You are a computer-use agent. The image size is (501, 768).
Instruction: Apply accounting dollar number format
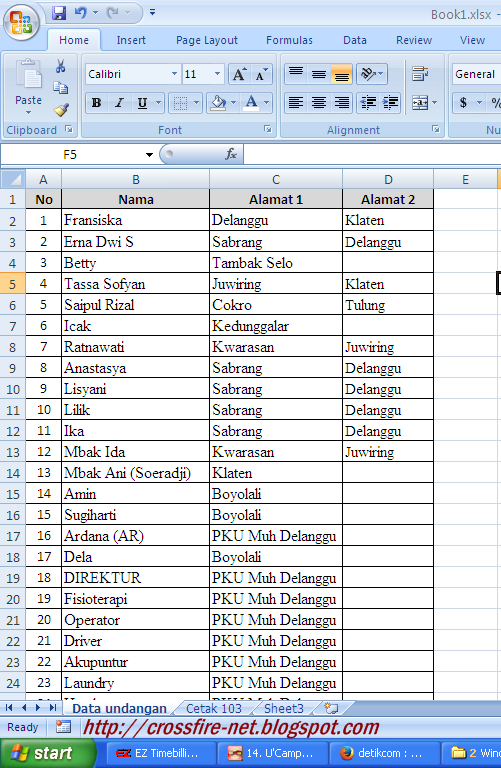point(463,103)
